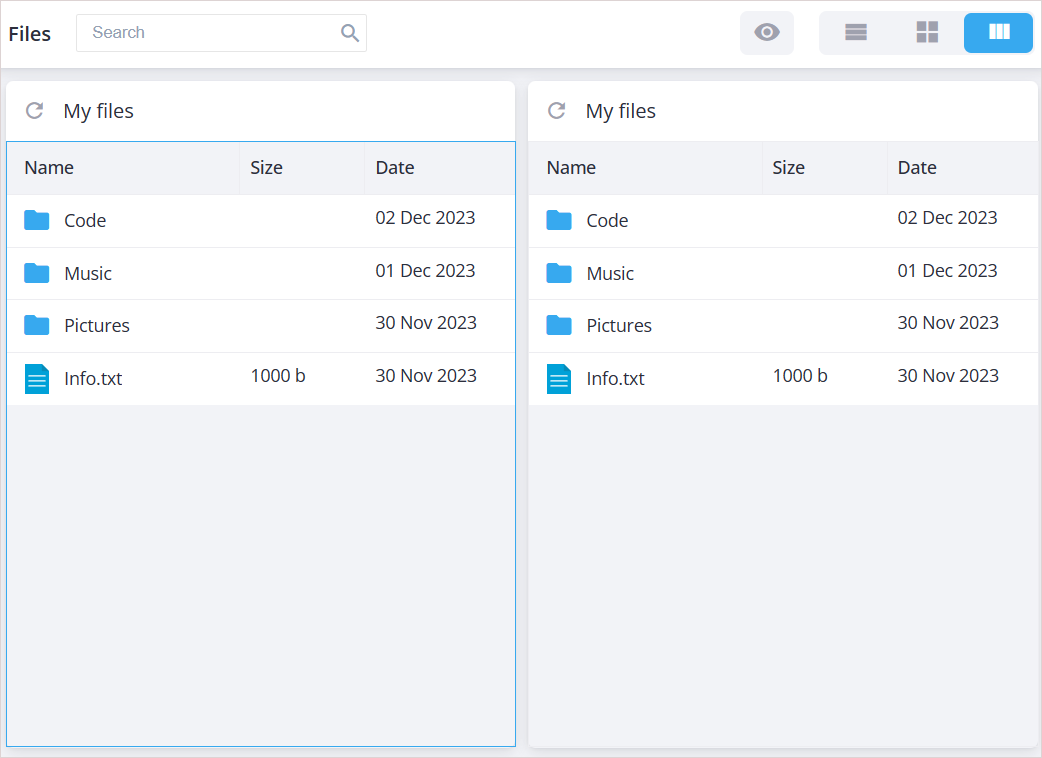Image resolution: width=1042 pixels, height=758 pixels.
Task: Click the search magnifier icon
Action: click(x=349, y=33)
